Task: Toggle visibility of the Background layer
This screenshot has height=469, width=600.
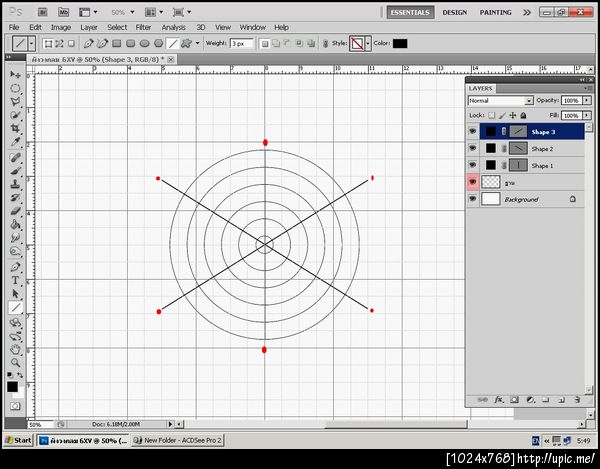Action: point(473,199)
